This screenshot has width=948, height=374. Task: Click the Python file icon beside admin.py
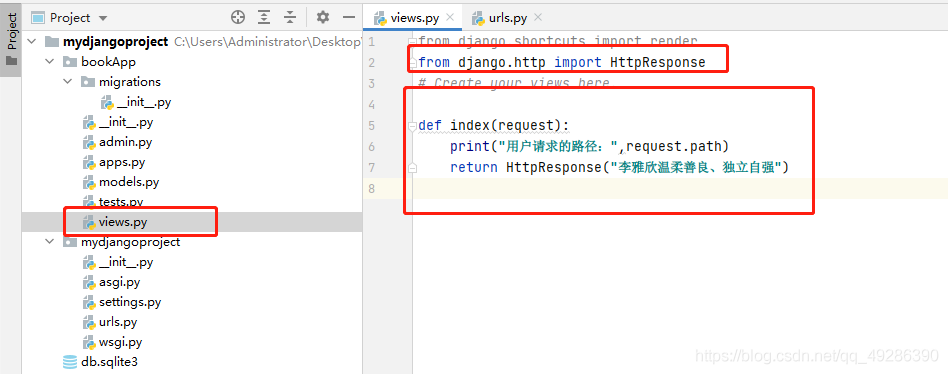click(89, 143)
